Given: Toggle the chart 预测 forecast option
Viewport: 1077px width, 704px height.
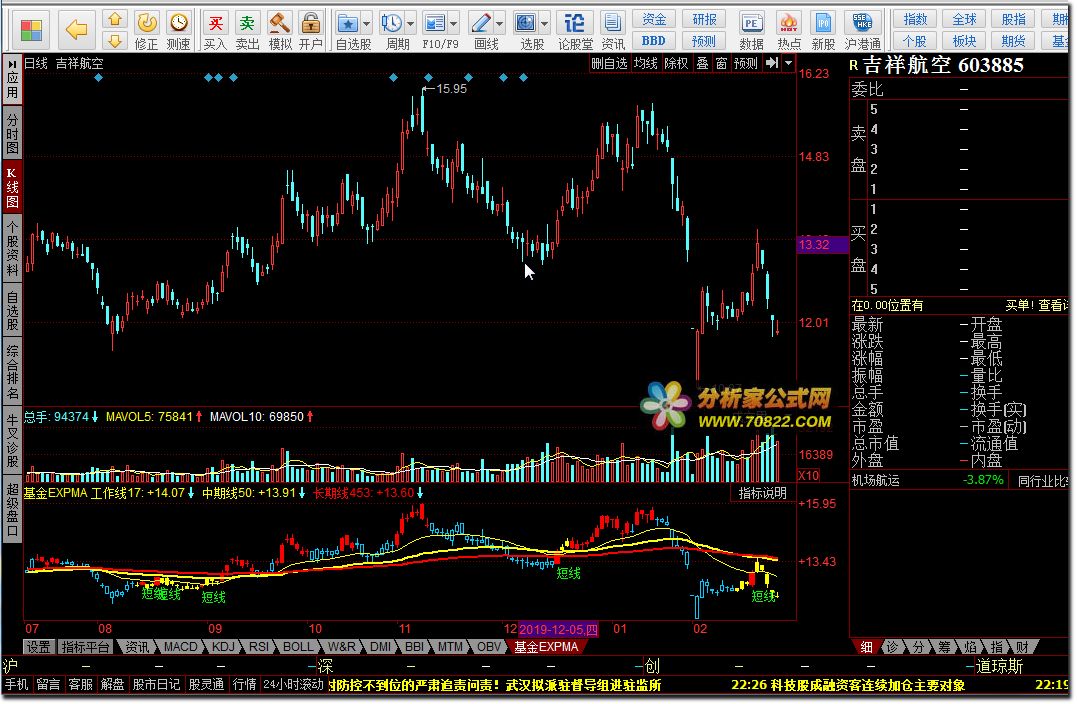Looking at the screenshot, I should point(746,63).
